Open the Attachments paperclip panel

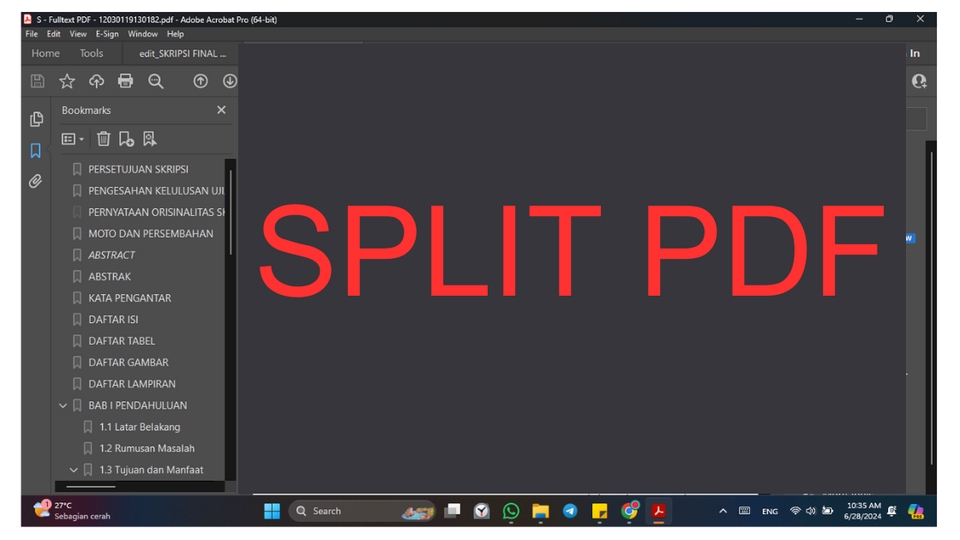(x=36, y=181)
